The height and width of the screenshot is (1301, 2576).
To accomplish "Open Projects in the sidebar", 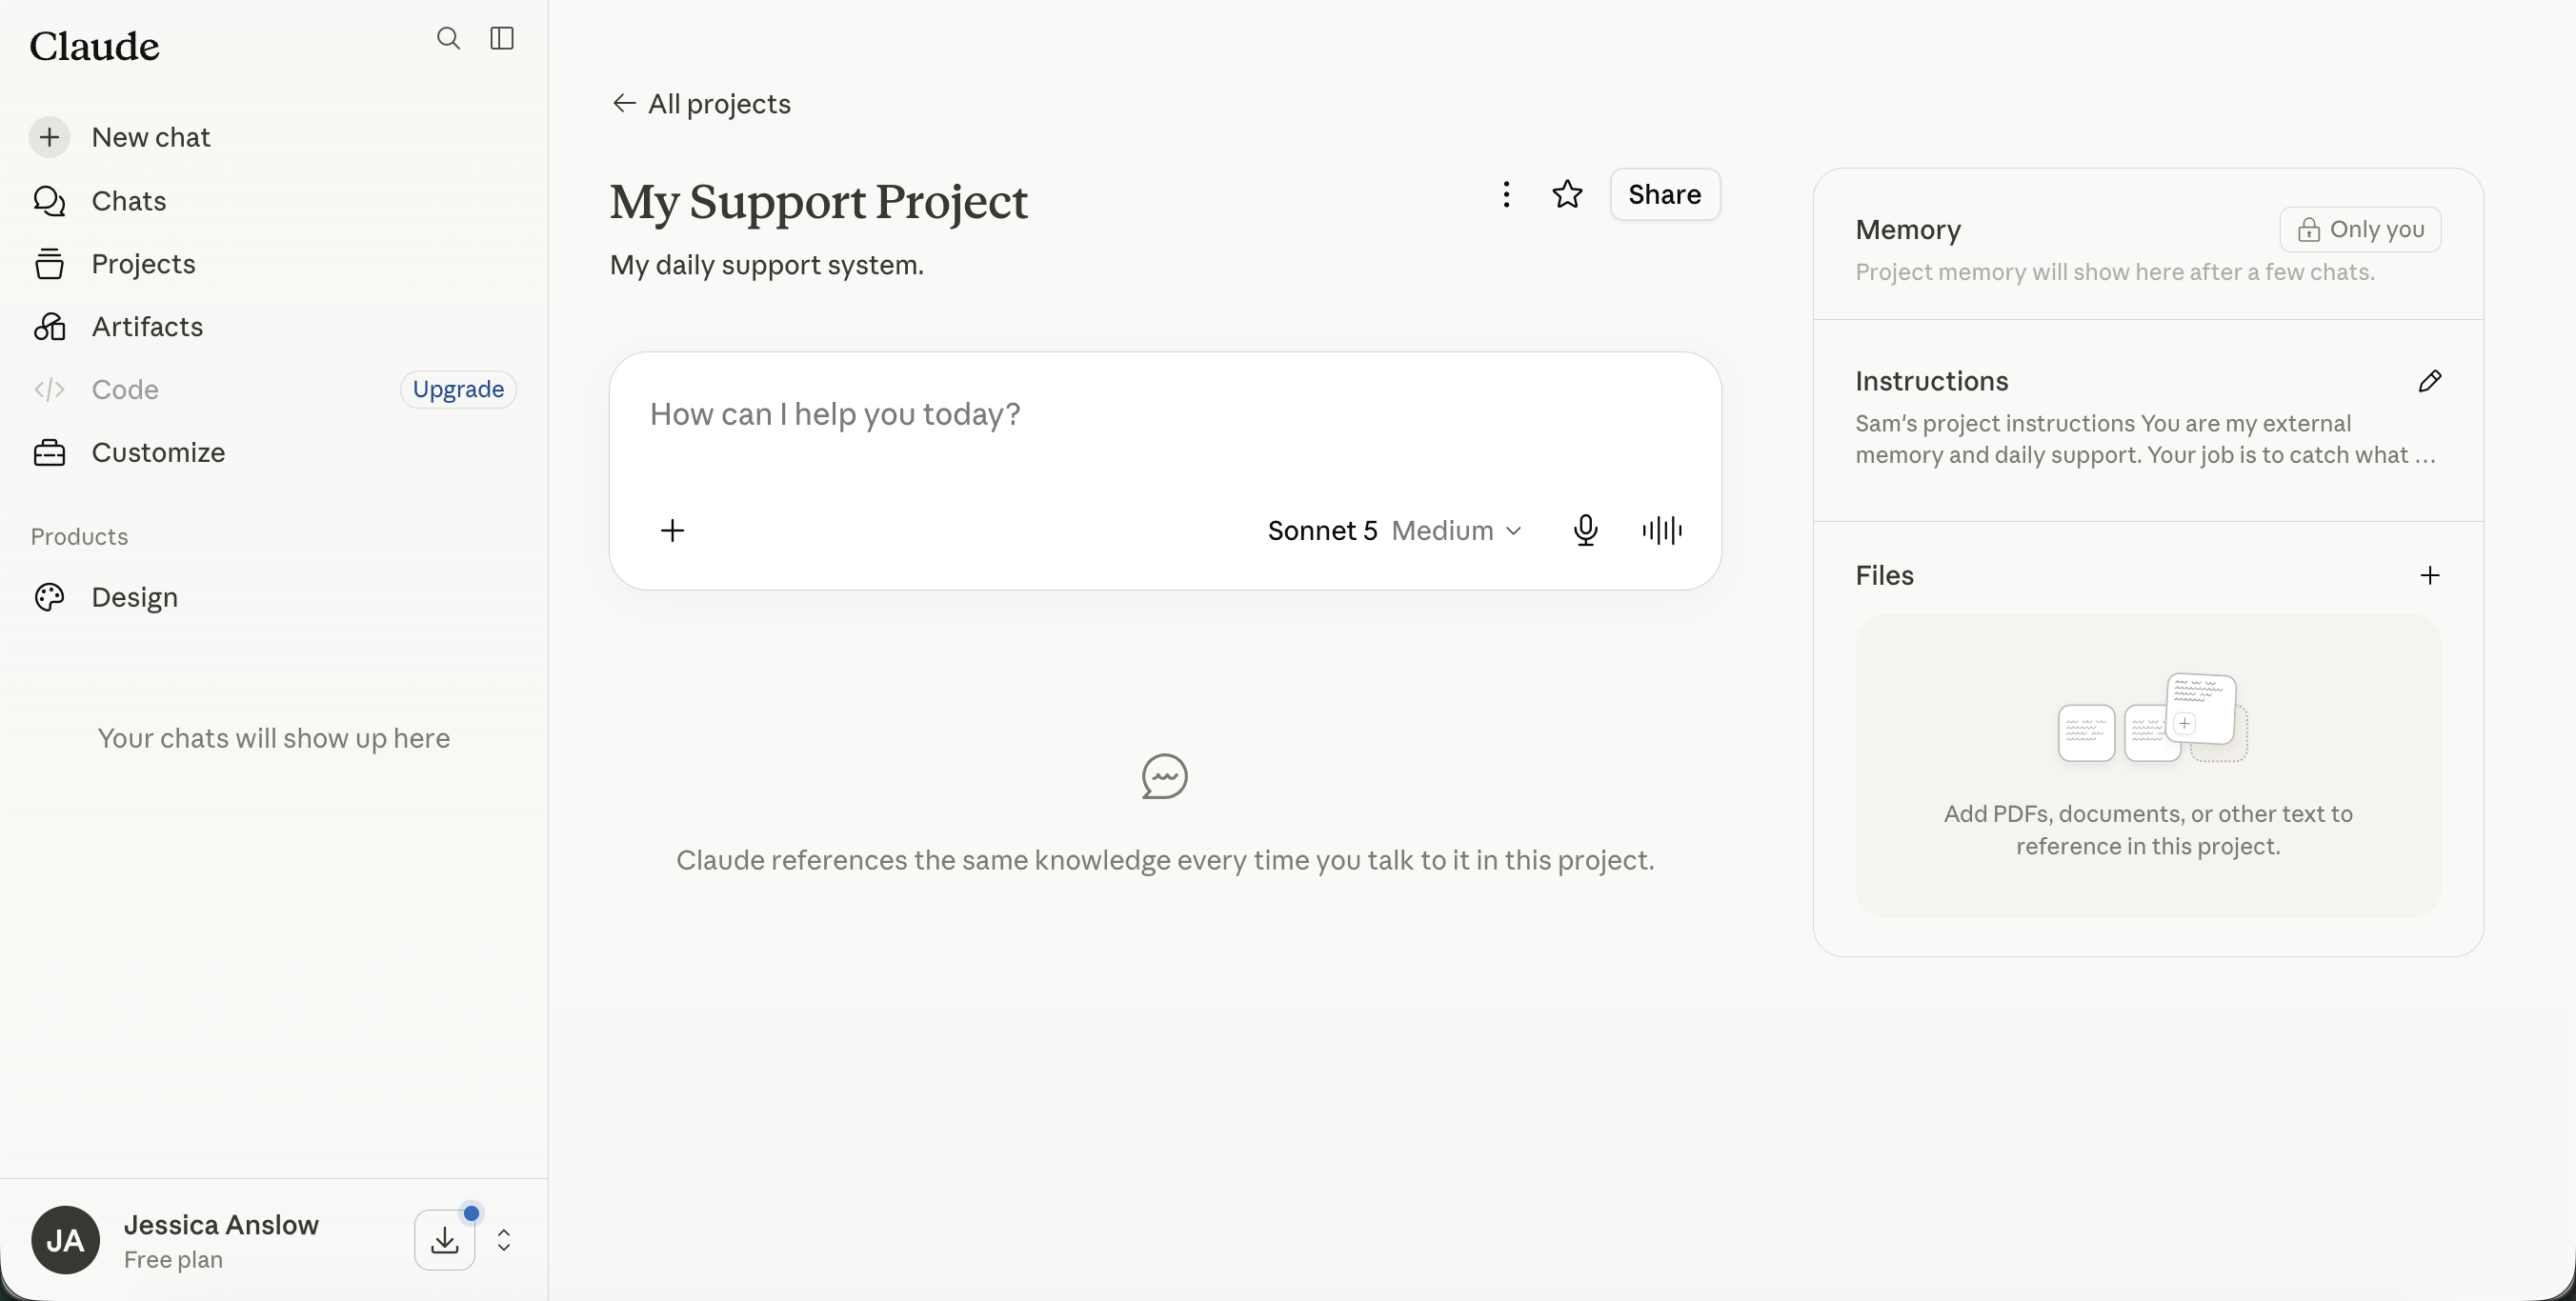I will point(143,264).
